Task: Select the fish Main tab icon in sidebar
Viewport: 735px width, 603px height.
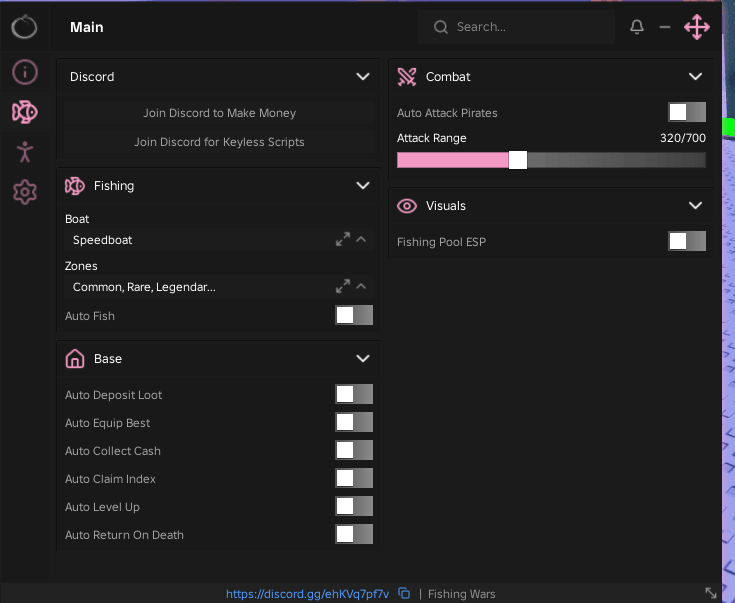Action: (25, 112)
